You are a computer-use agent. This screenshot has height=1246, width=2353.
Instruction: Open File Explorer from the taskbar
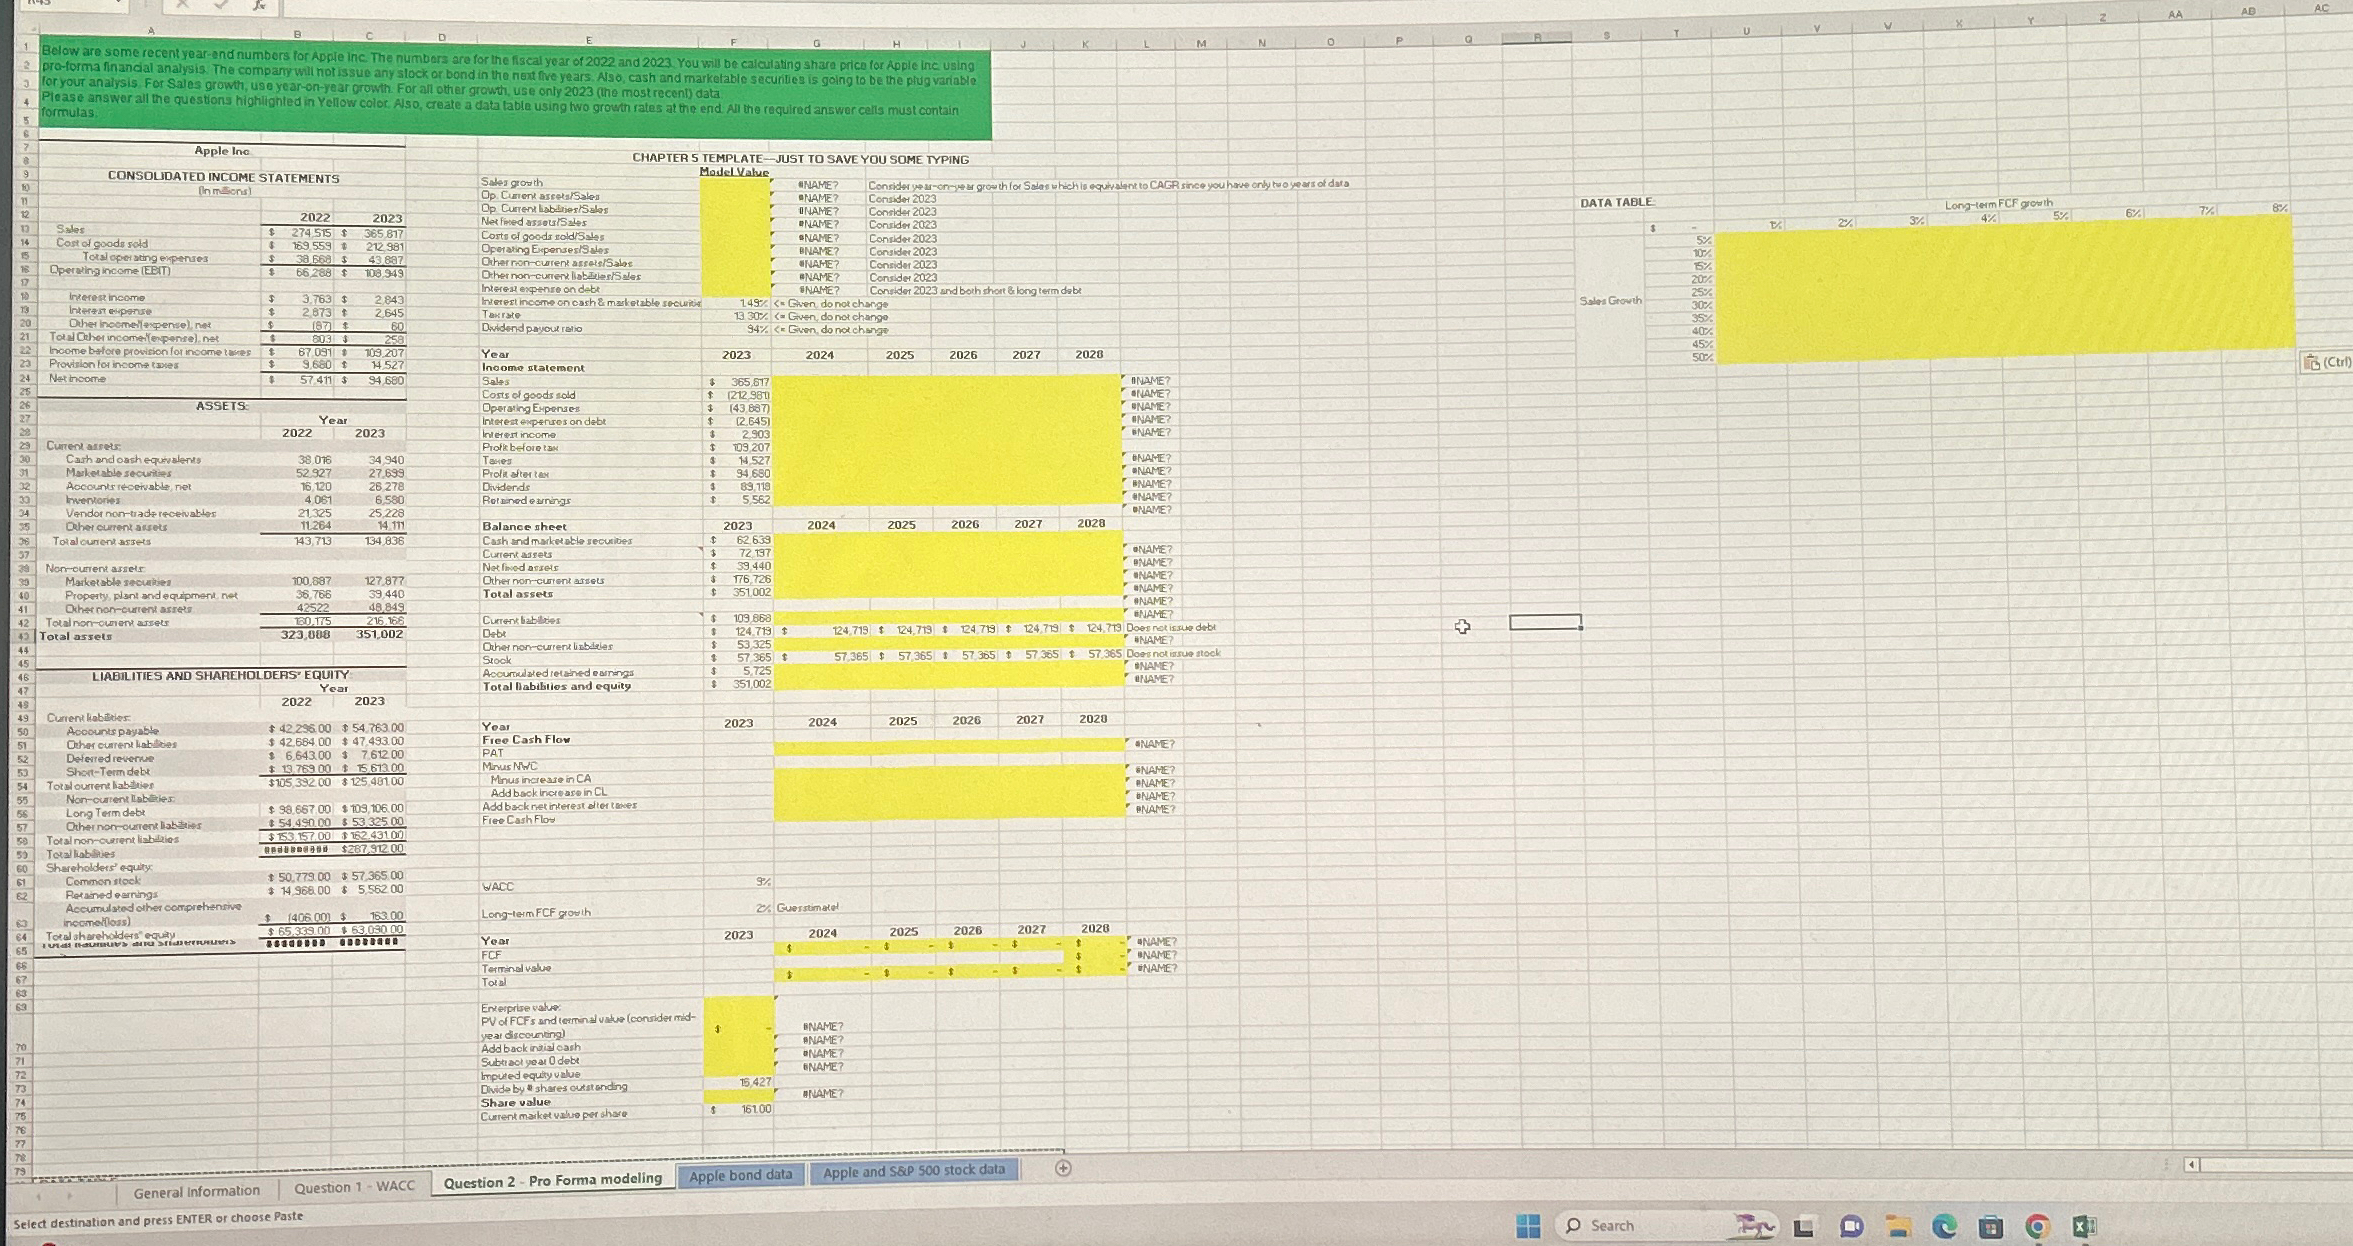[x=1898, y=1226]
